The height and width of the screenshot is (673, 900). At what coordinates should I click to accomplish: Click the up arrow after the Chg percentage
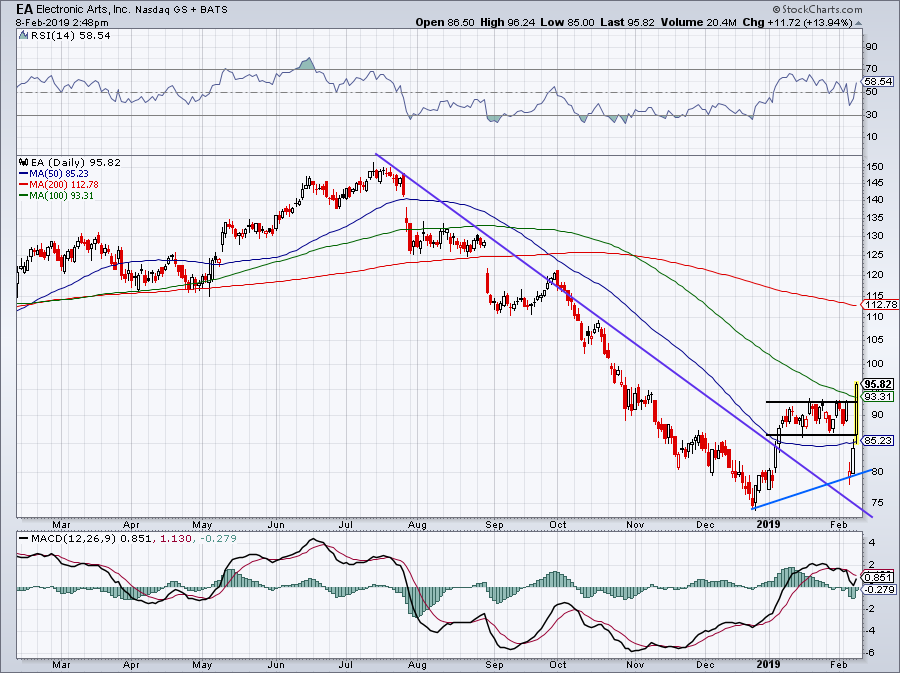point(858,23)
